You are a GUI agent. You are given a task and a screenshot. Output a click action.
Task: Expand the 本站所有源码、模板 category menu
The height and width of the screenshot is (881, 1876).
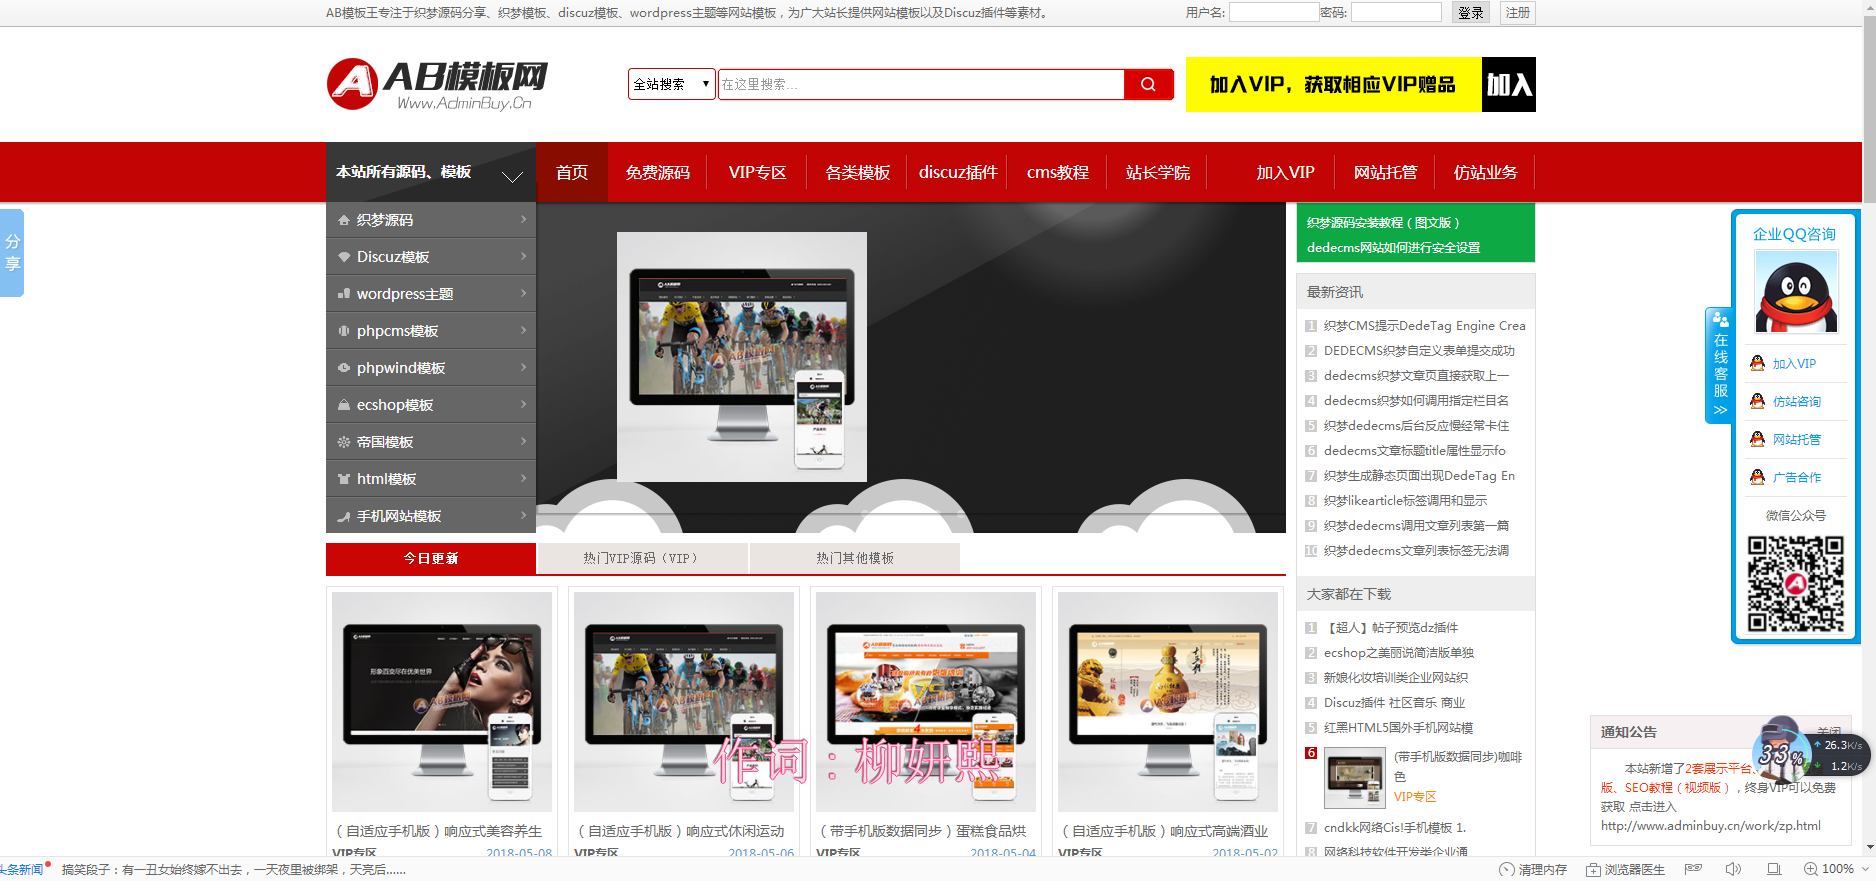pyautogui.click(x=431, y=172)
